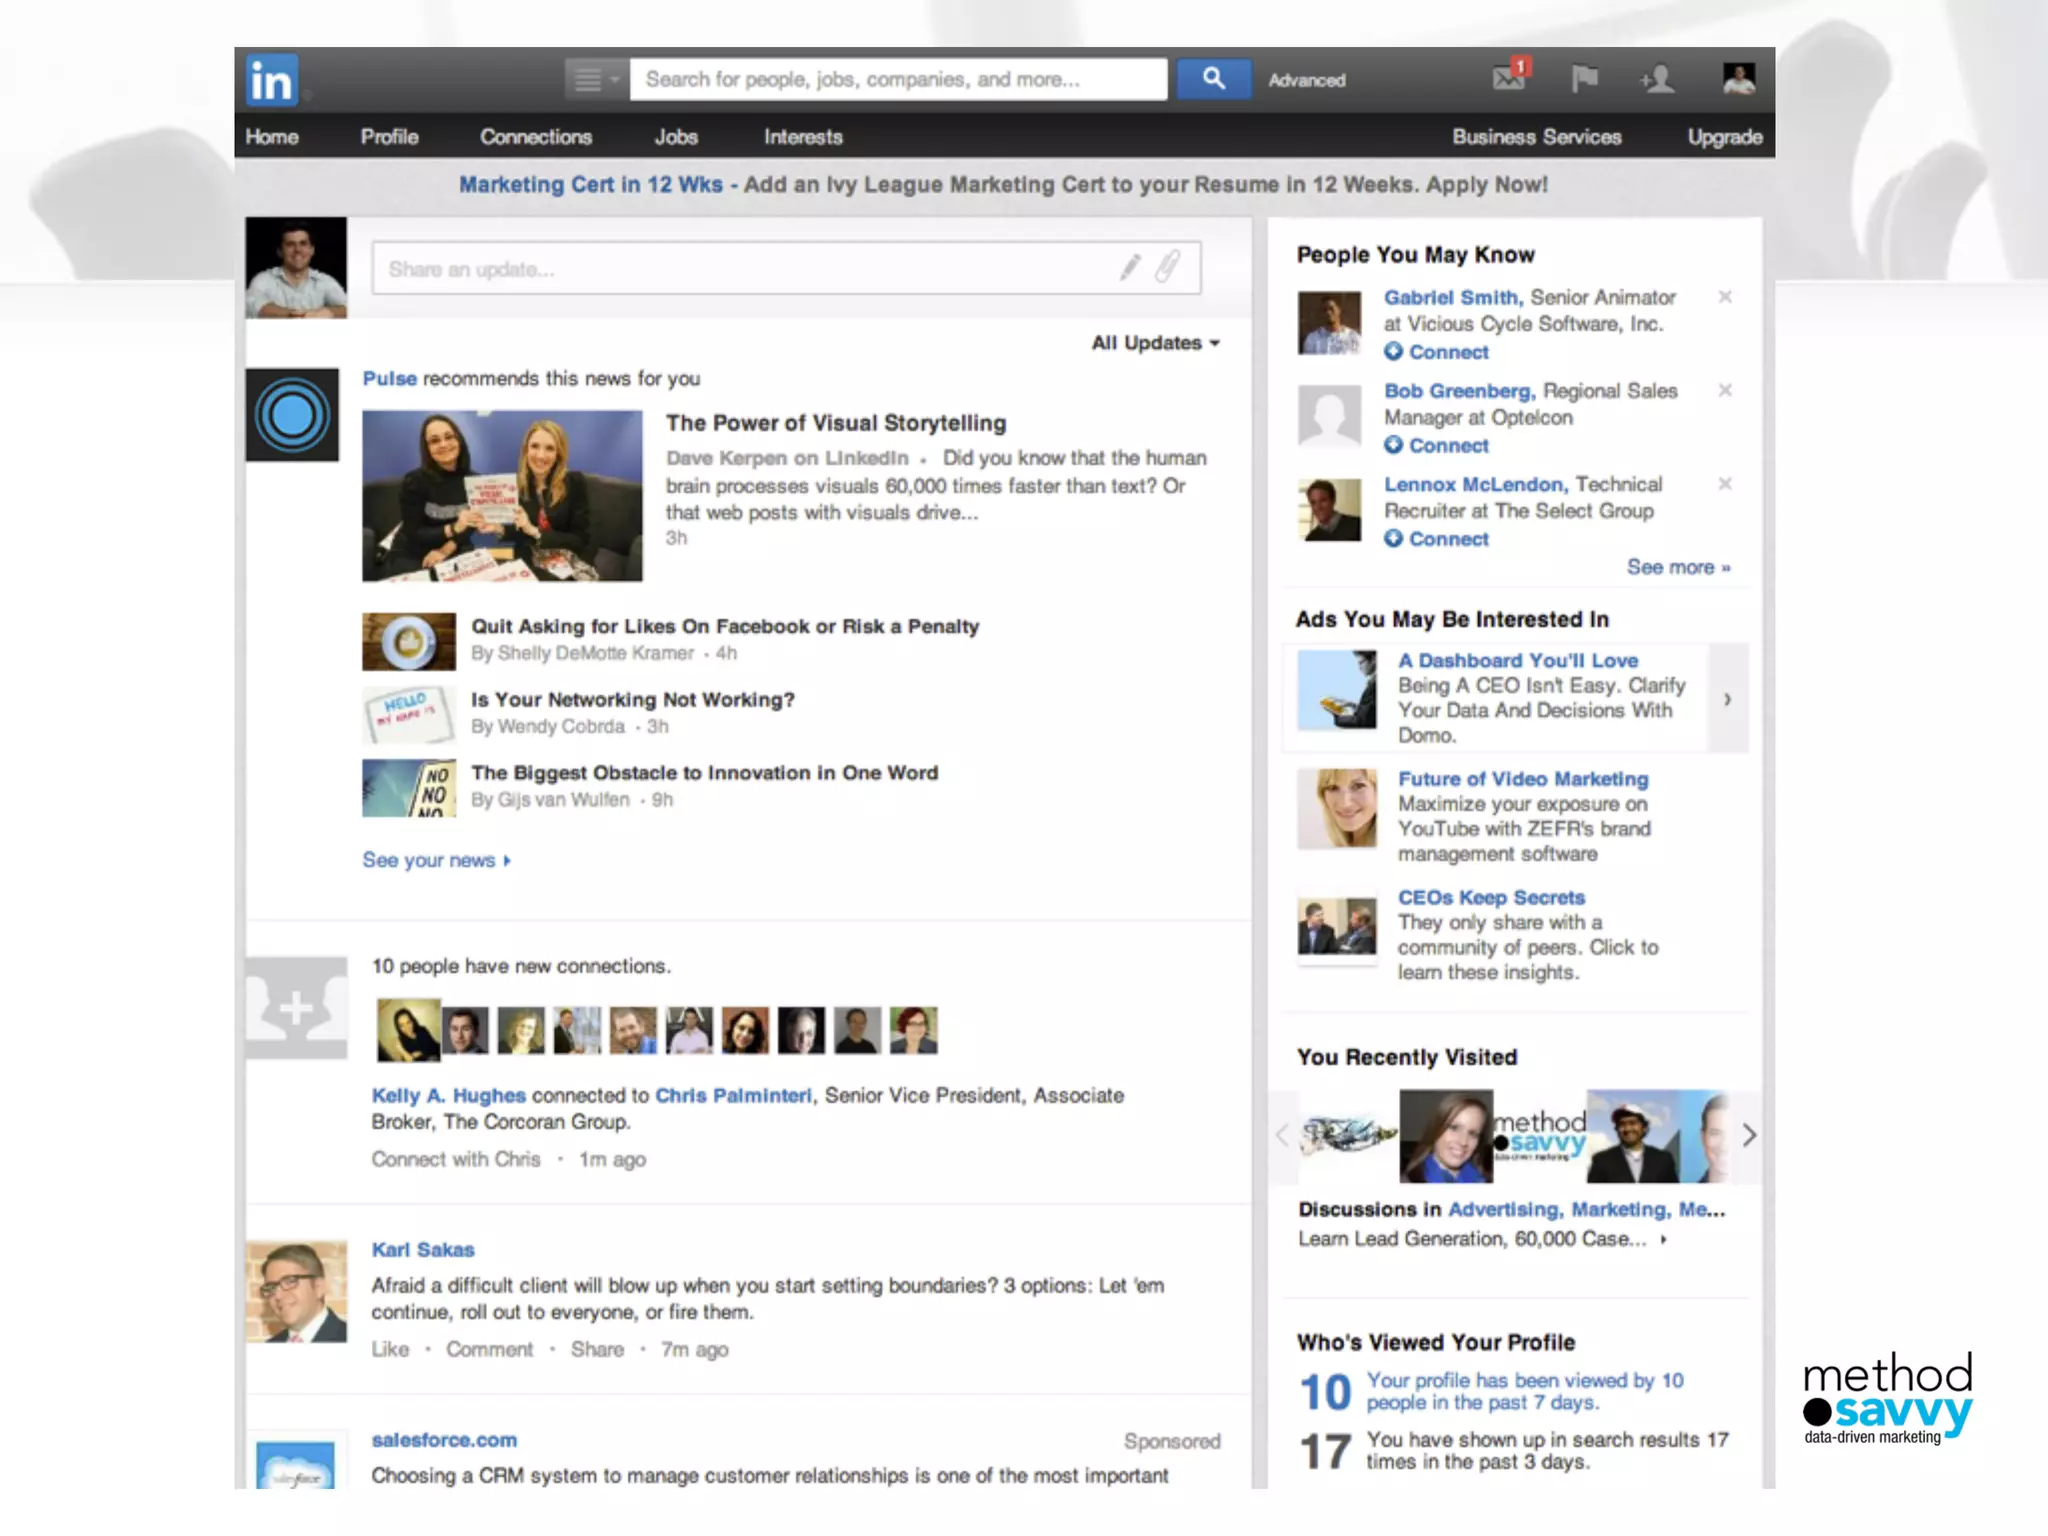Dismiss Bob Greenberg suggestion
The width and height of the screenshot is (2048, 1536).
[1725, 391]
